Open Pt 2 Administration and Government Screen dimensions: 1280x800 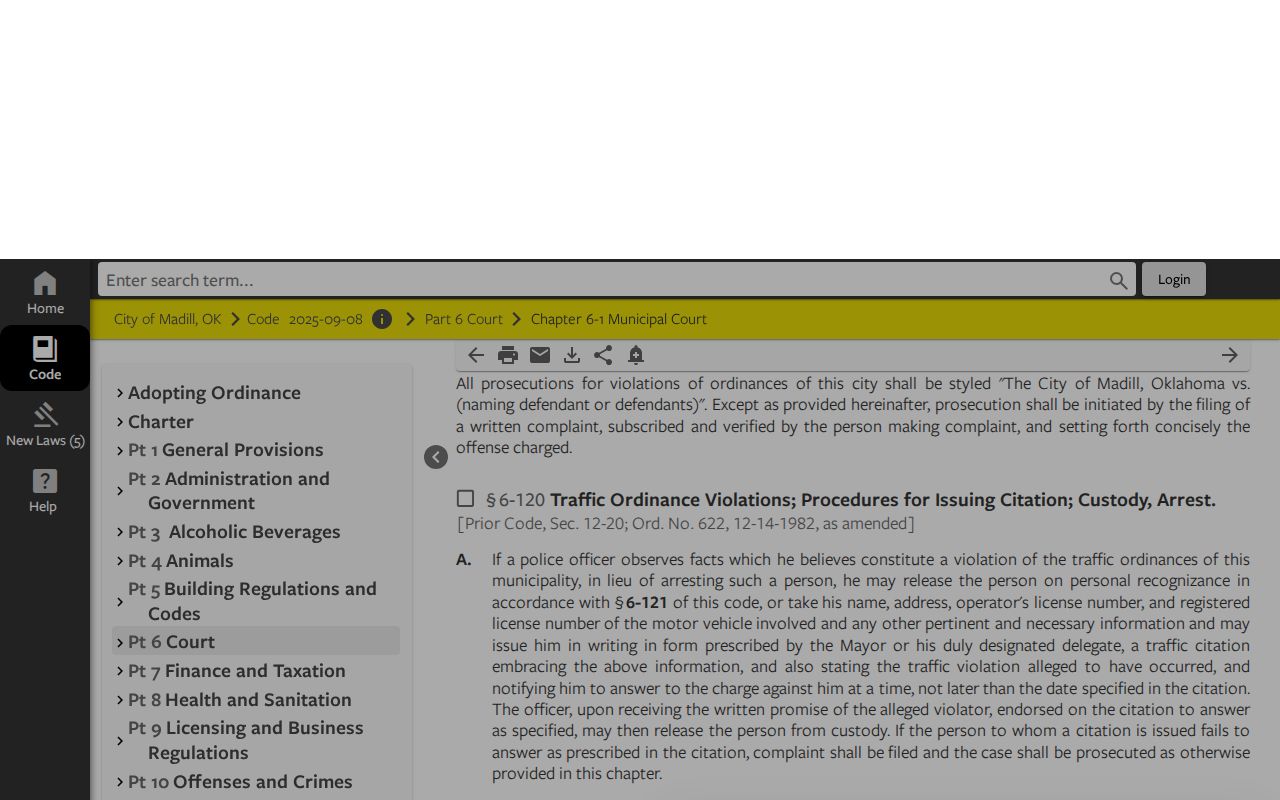[x=228, y=491]
